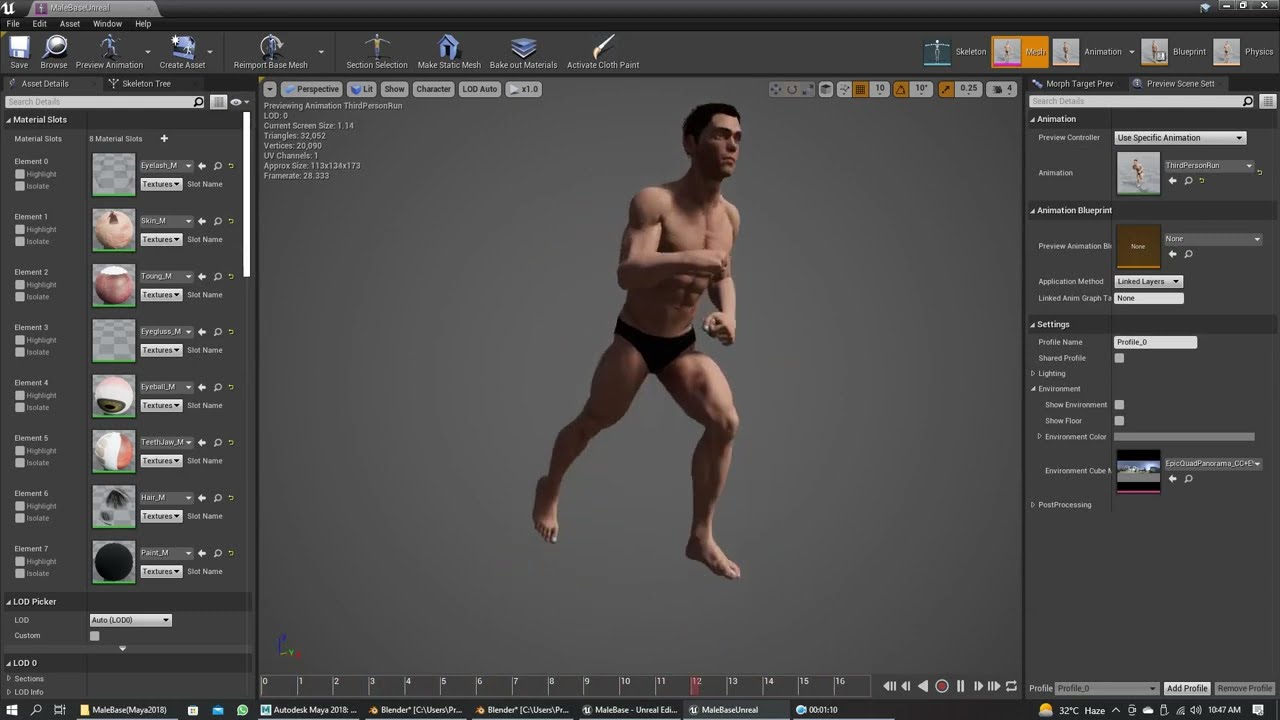Click the LOD Auto viewport button
The width and height of the screenshot is (1280, 720).
[x=479, y=89]
